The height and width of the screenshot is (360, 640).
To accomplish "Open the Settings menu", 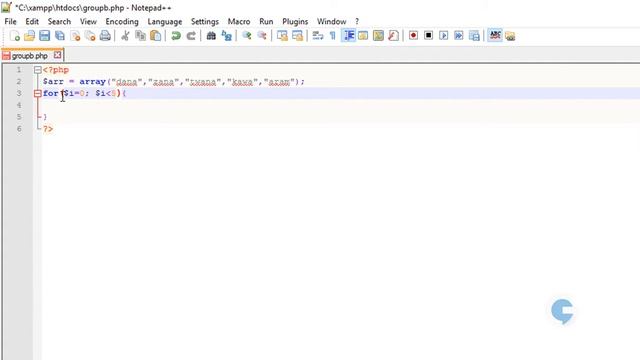I will [x=205, y=22].
